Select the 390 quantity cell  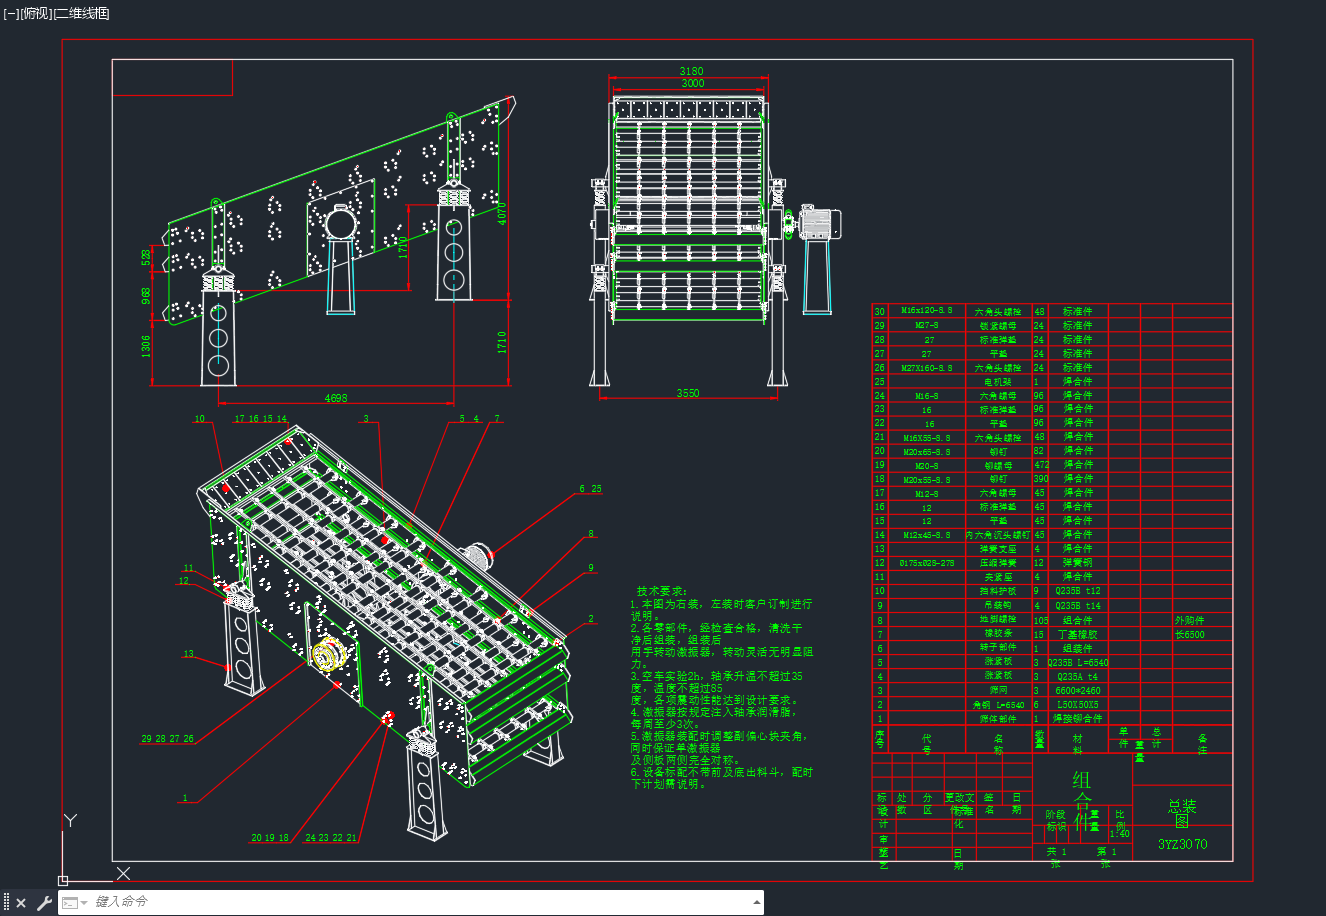1040,479
